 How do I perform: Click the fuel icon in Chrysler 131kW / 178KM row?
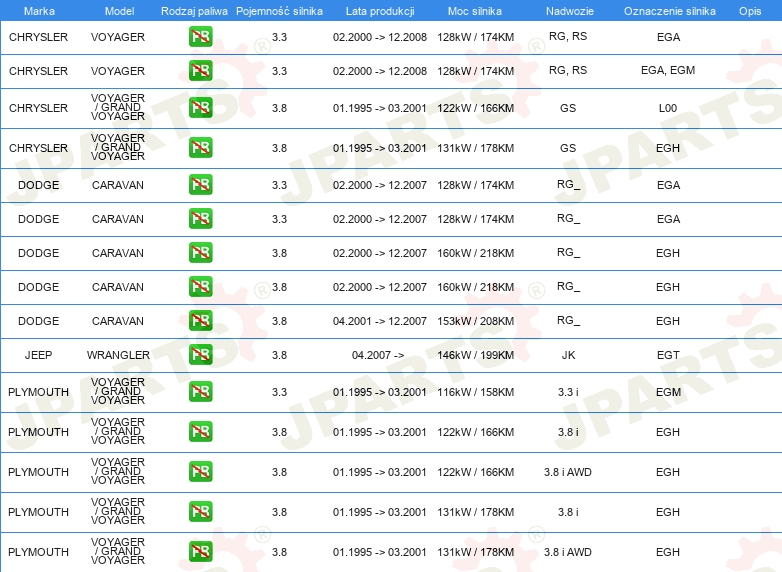(x=200, y=148)
